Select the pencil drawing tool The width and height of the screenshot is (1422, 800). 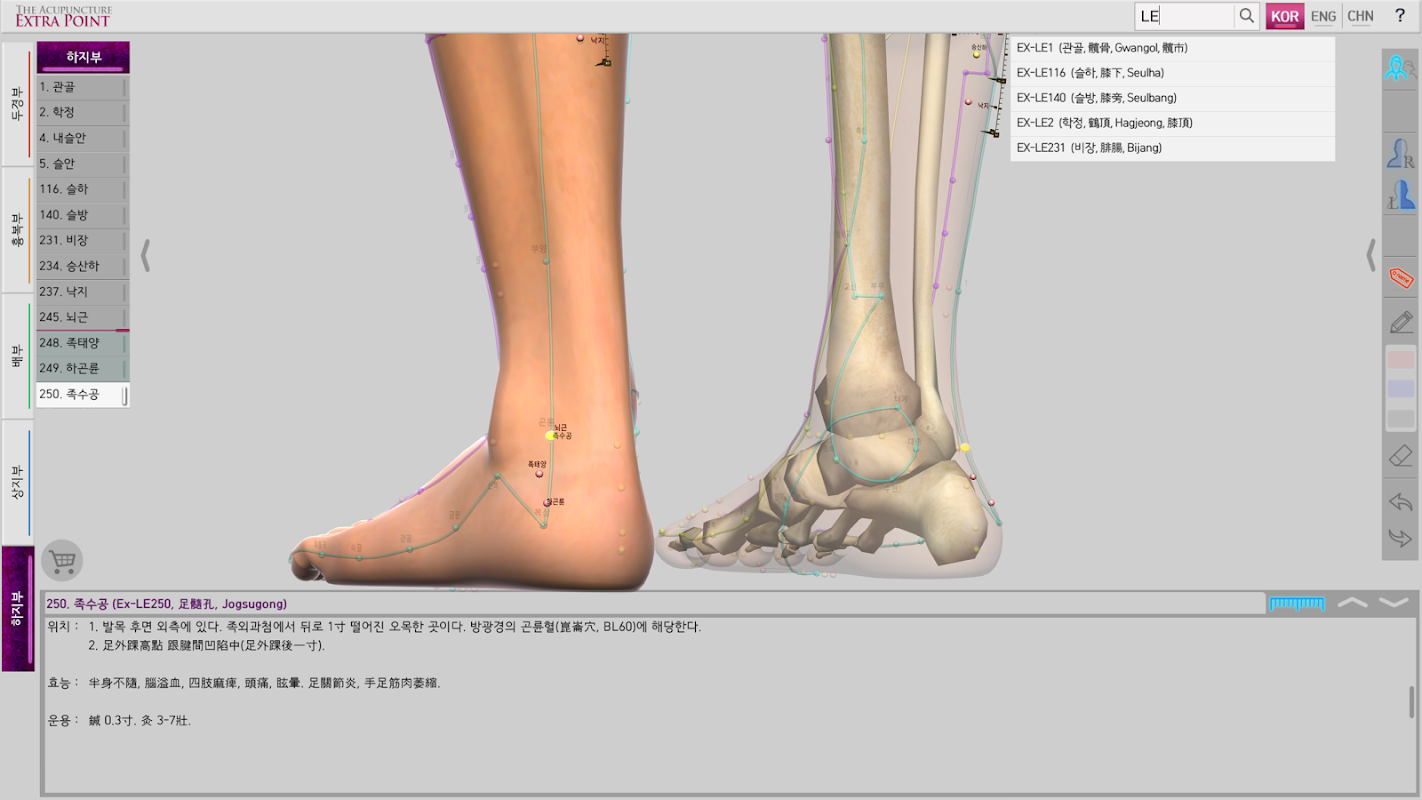click(1401, 322)
